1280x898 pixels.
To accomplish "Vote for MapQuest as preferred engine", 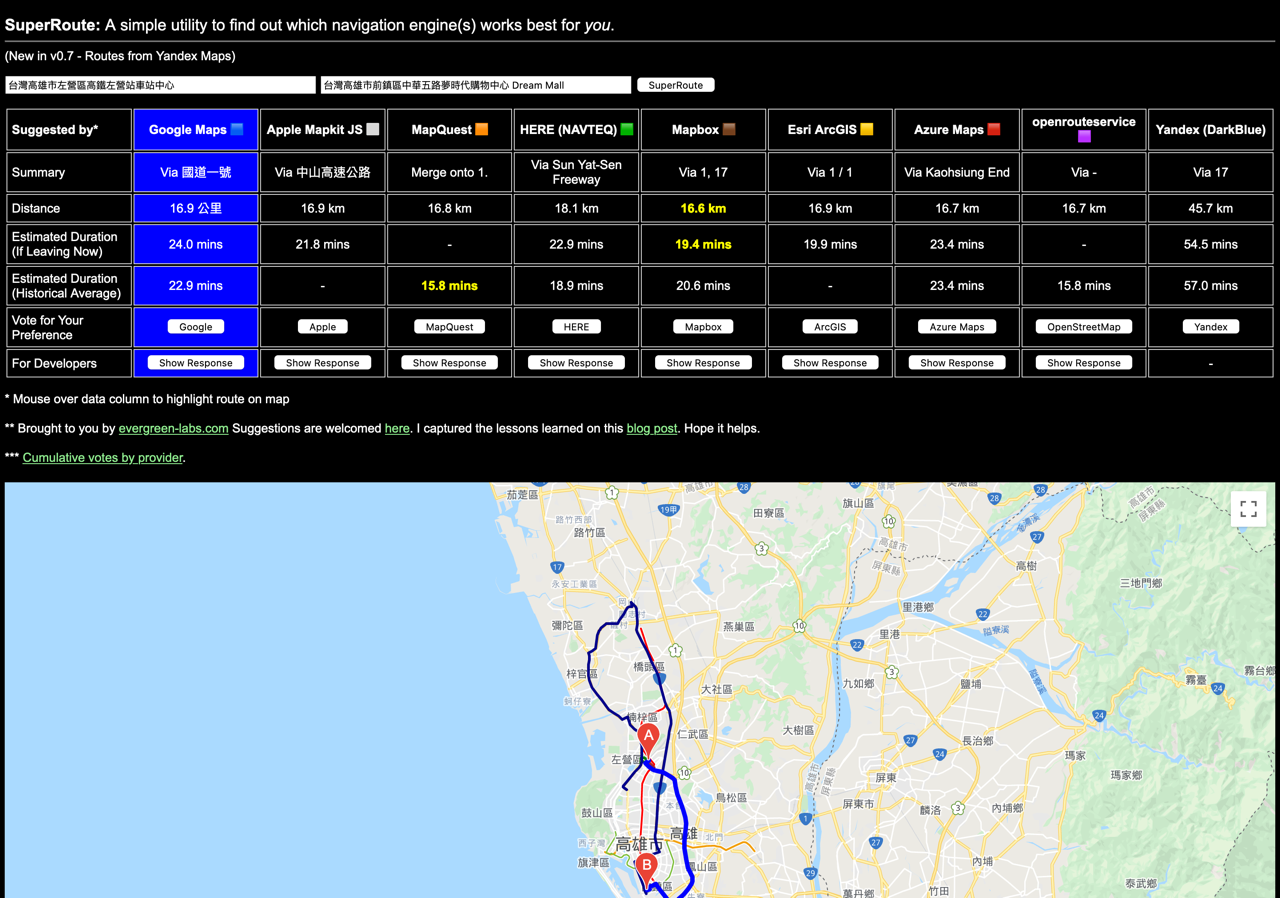I will point(450,327).
